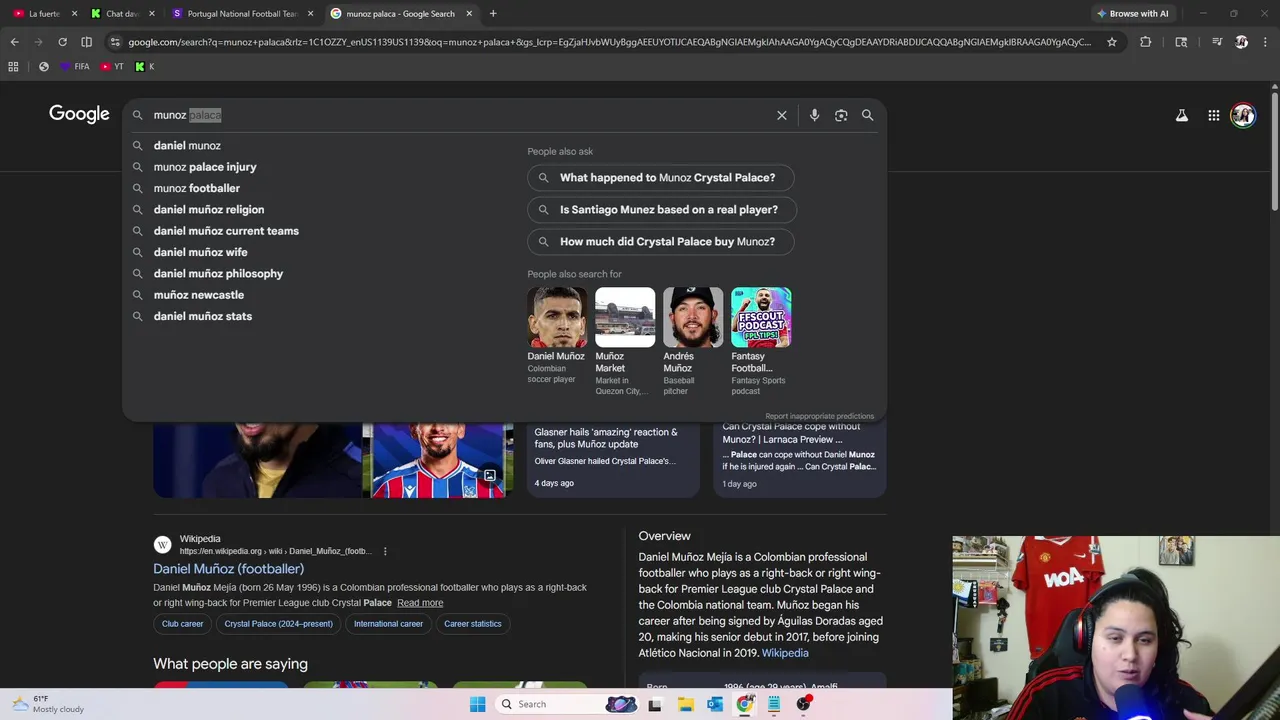Open the browser extensions puzzle icon
Image resolution: width=1280 pixels, height=720 pixels.
point(1145,42)
